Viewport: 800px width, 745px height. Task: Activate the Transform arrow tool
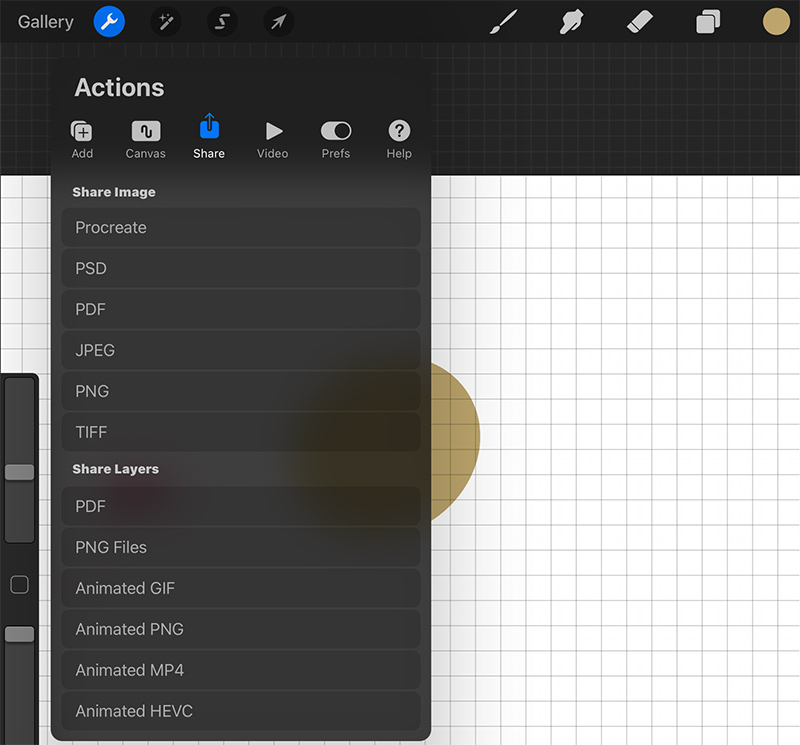(x=279, y=22)
